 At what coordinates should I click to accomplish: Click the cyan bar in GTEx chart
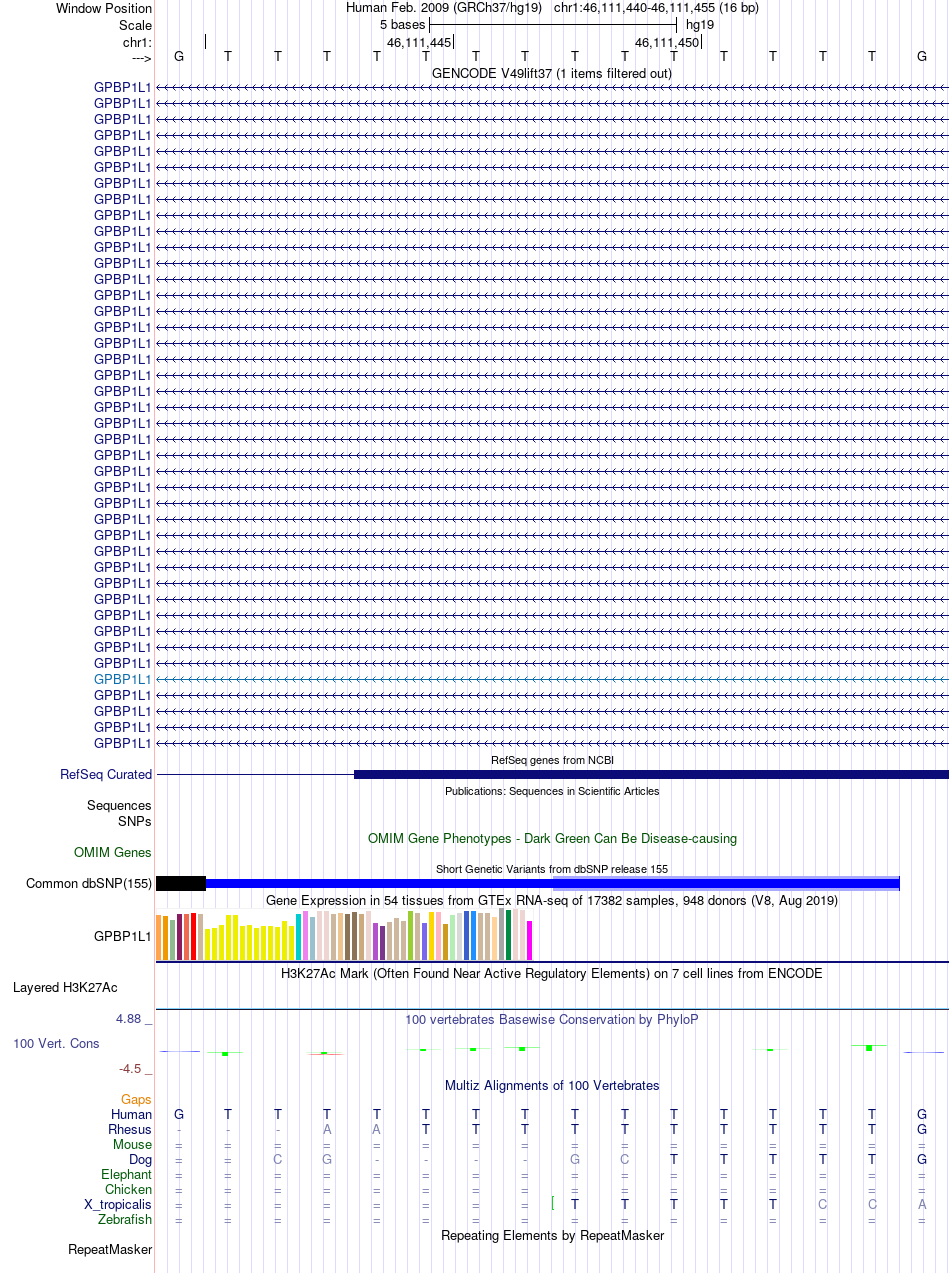pyautogui.click(x=299, y=937)
